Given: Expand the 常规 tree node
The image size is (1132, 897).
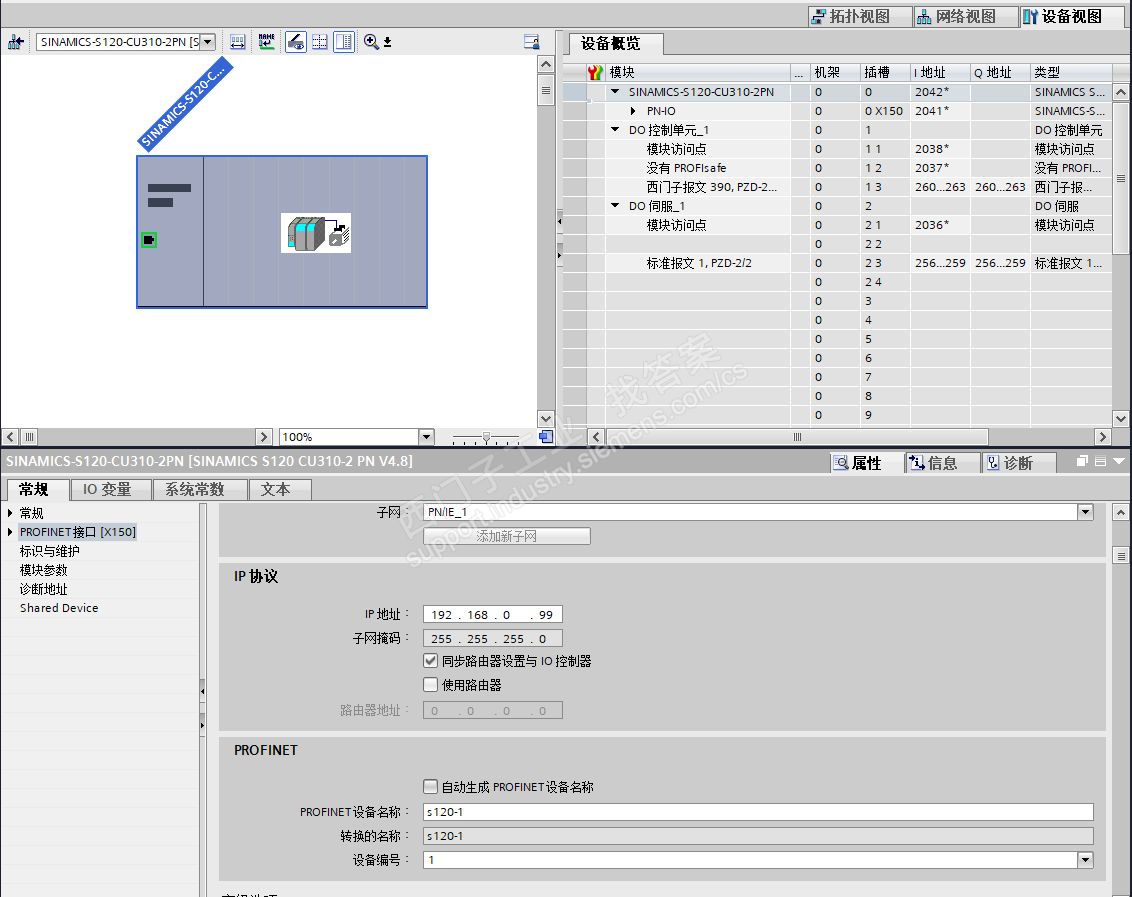Looking at the screenshot, I should pos(10,513).
